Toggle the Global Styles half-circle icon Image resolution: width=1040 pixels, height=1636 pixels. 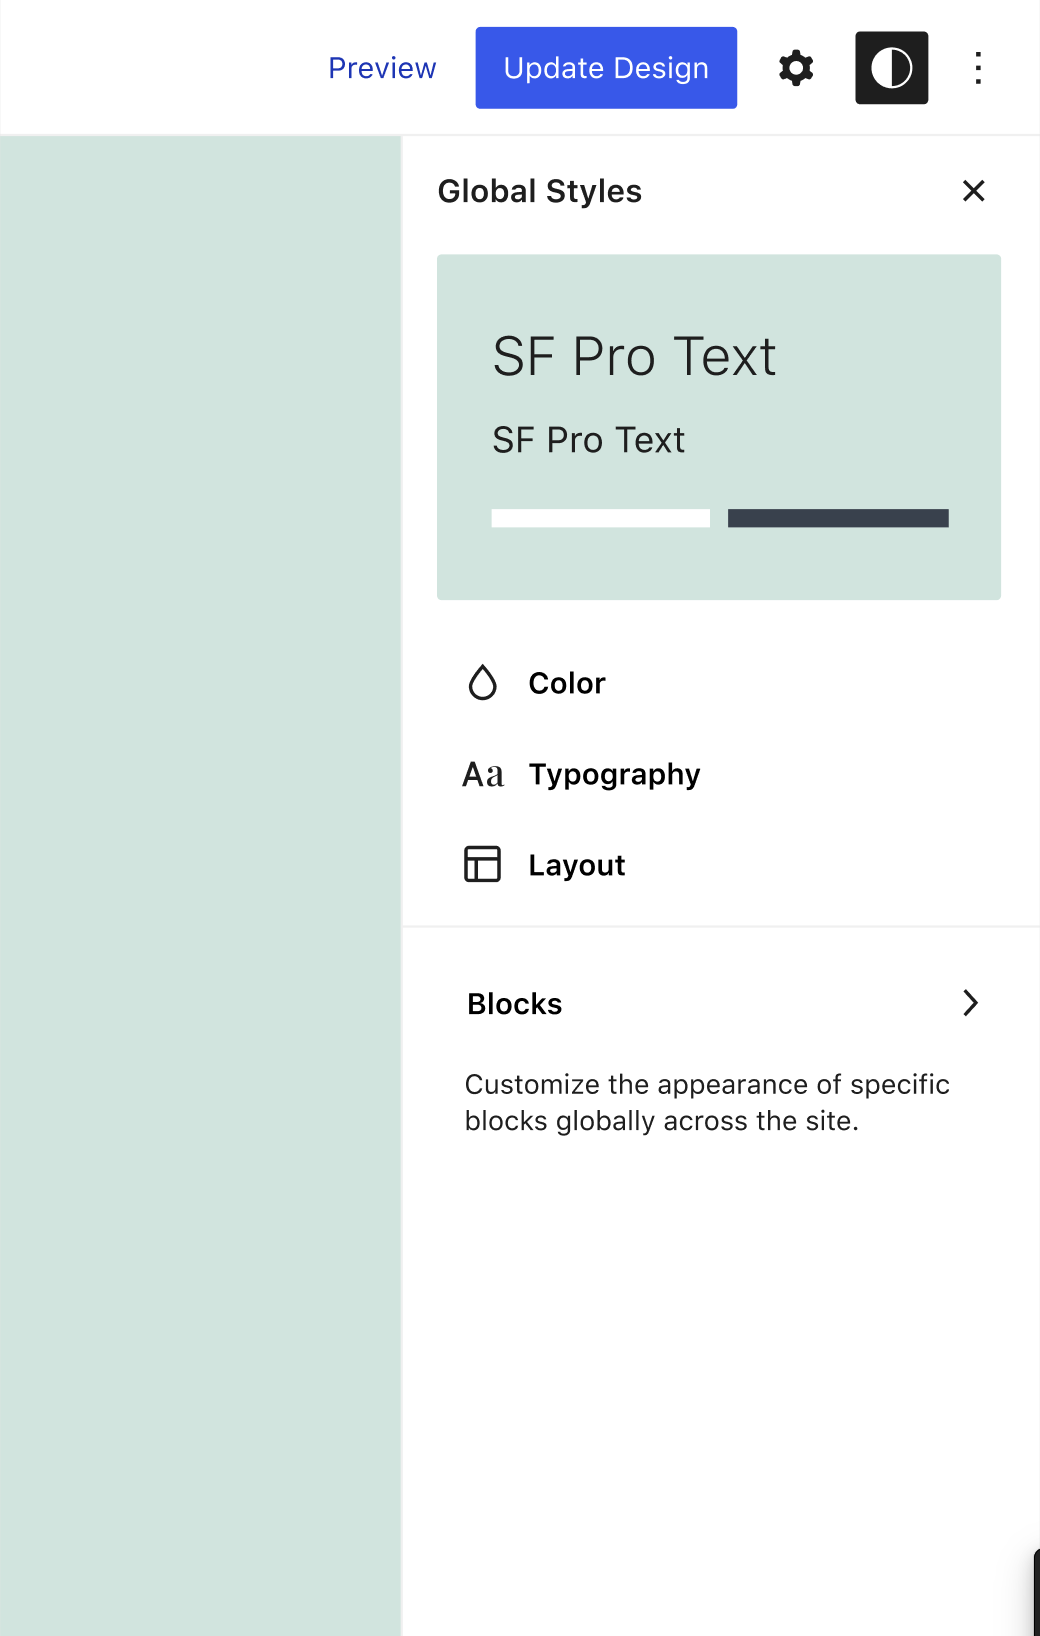(891, 68)
